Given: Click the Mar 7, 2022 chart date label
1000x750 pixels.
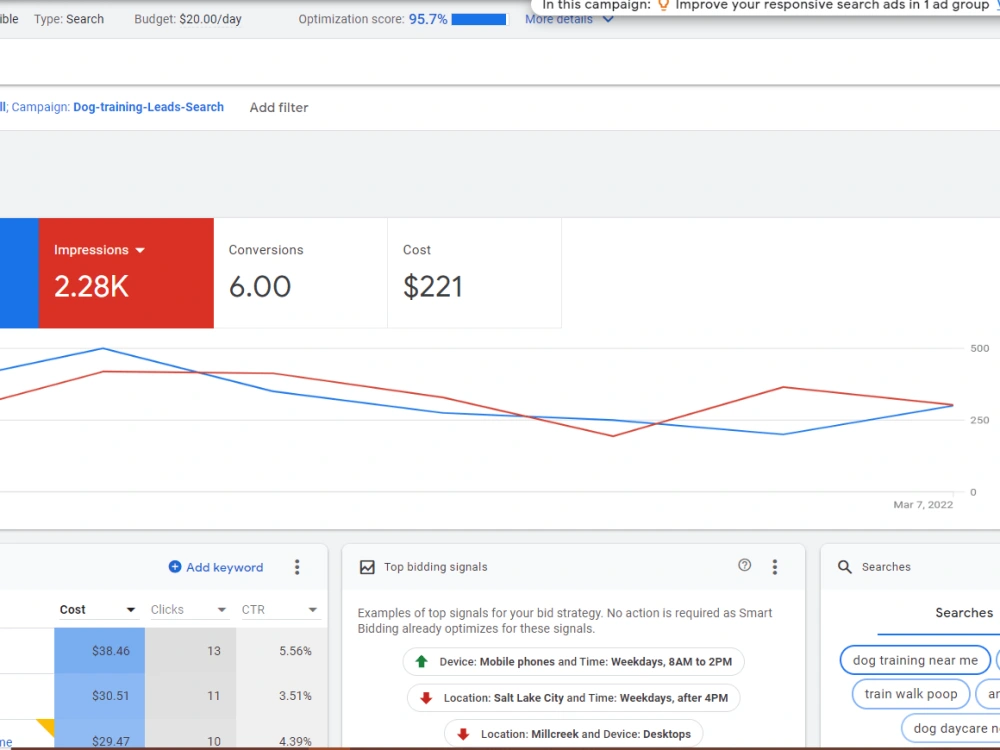Looking at the screenshot, I should click(x=923, y=504).
